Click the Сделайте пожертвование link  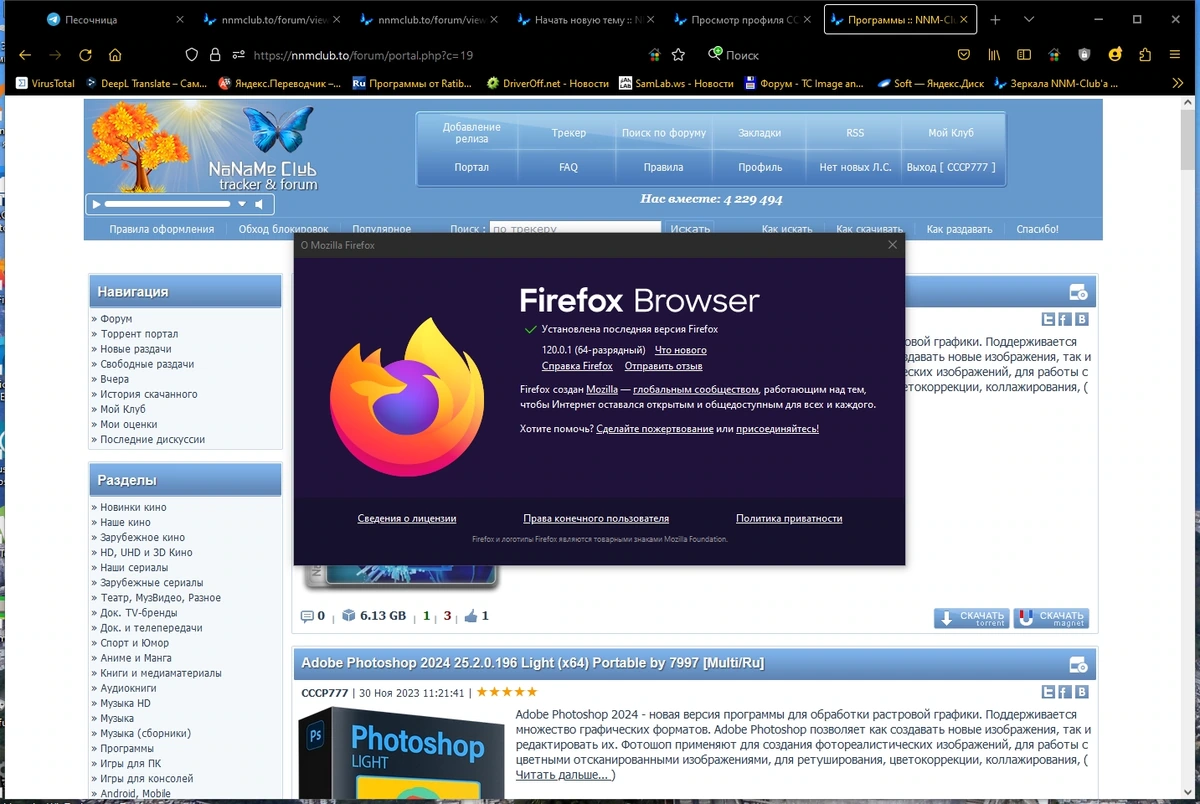pos(655,428)
